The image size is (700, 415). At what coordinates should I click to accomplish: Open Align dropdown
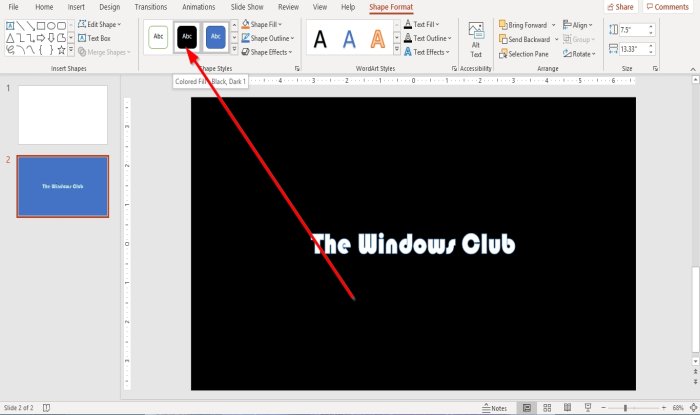pyautogui.click(x=578, y=25)
